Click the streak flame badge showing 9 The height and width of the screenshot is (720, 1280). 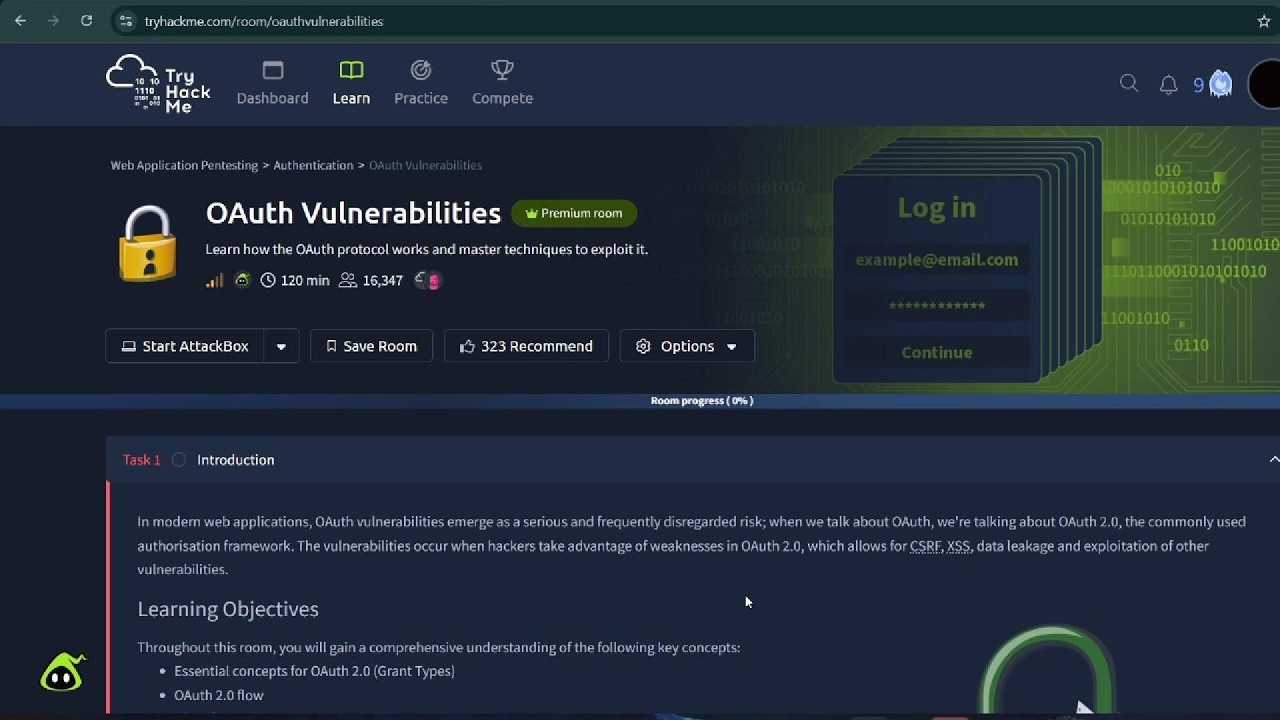(x=1212, y=84)
